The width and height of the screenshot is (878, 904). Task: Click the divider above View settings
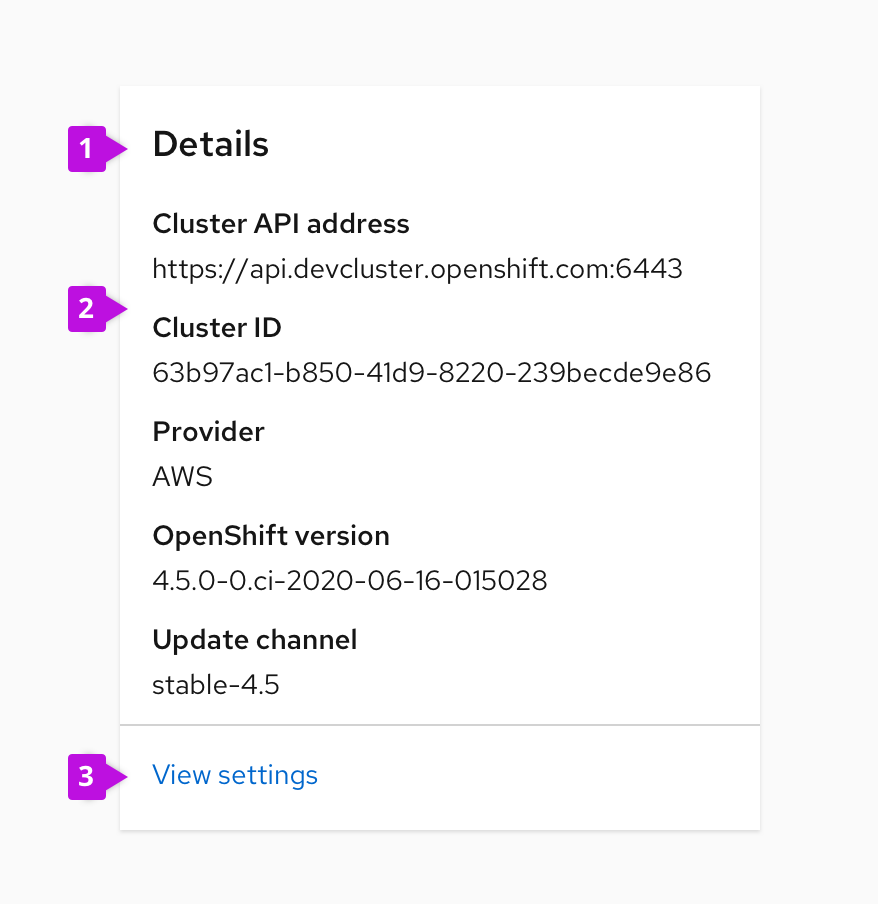point(440,724)
